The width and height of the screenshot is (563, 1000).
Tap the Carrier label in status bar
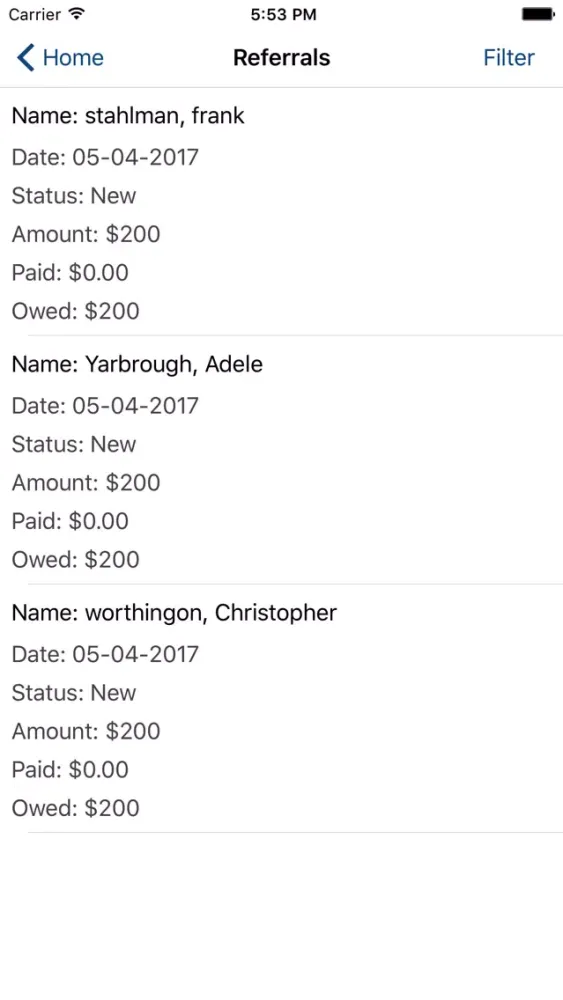(x=34, y=14)
